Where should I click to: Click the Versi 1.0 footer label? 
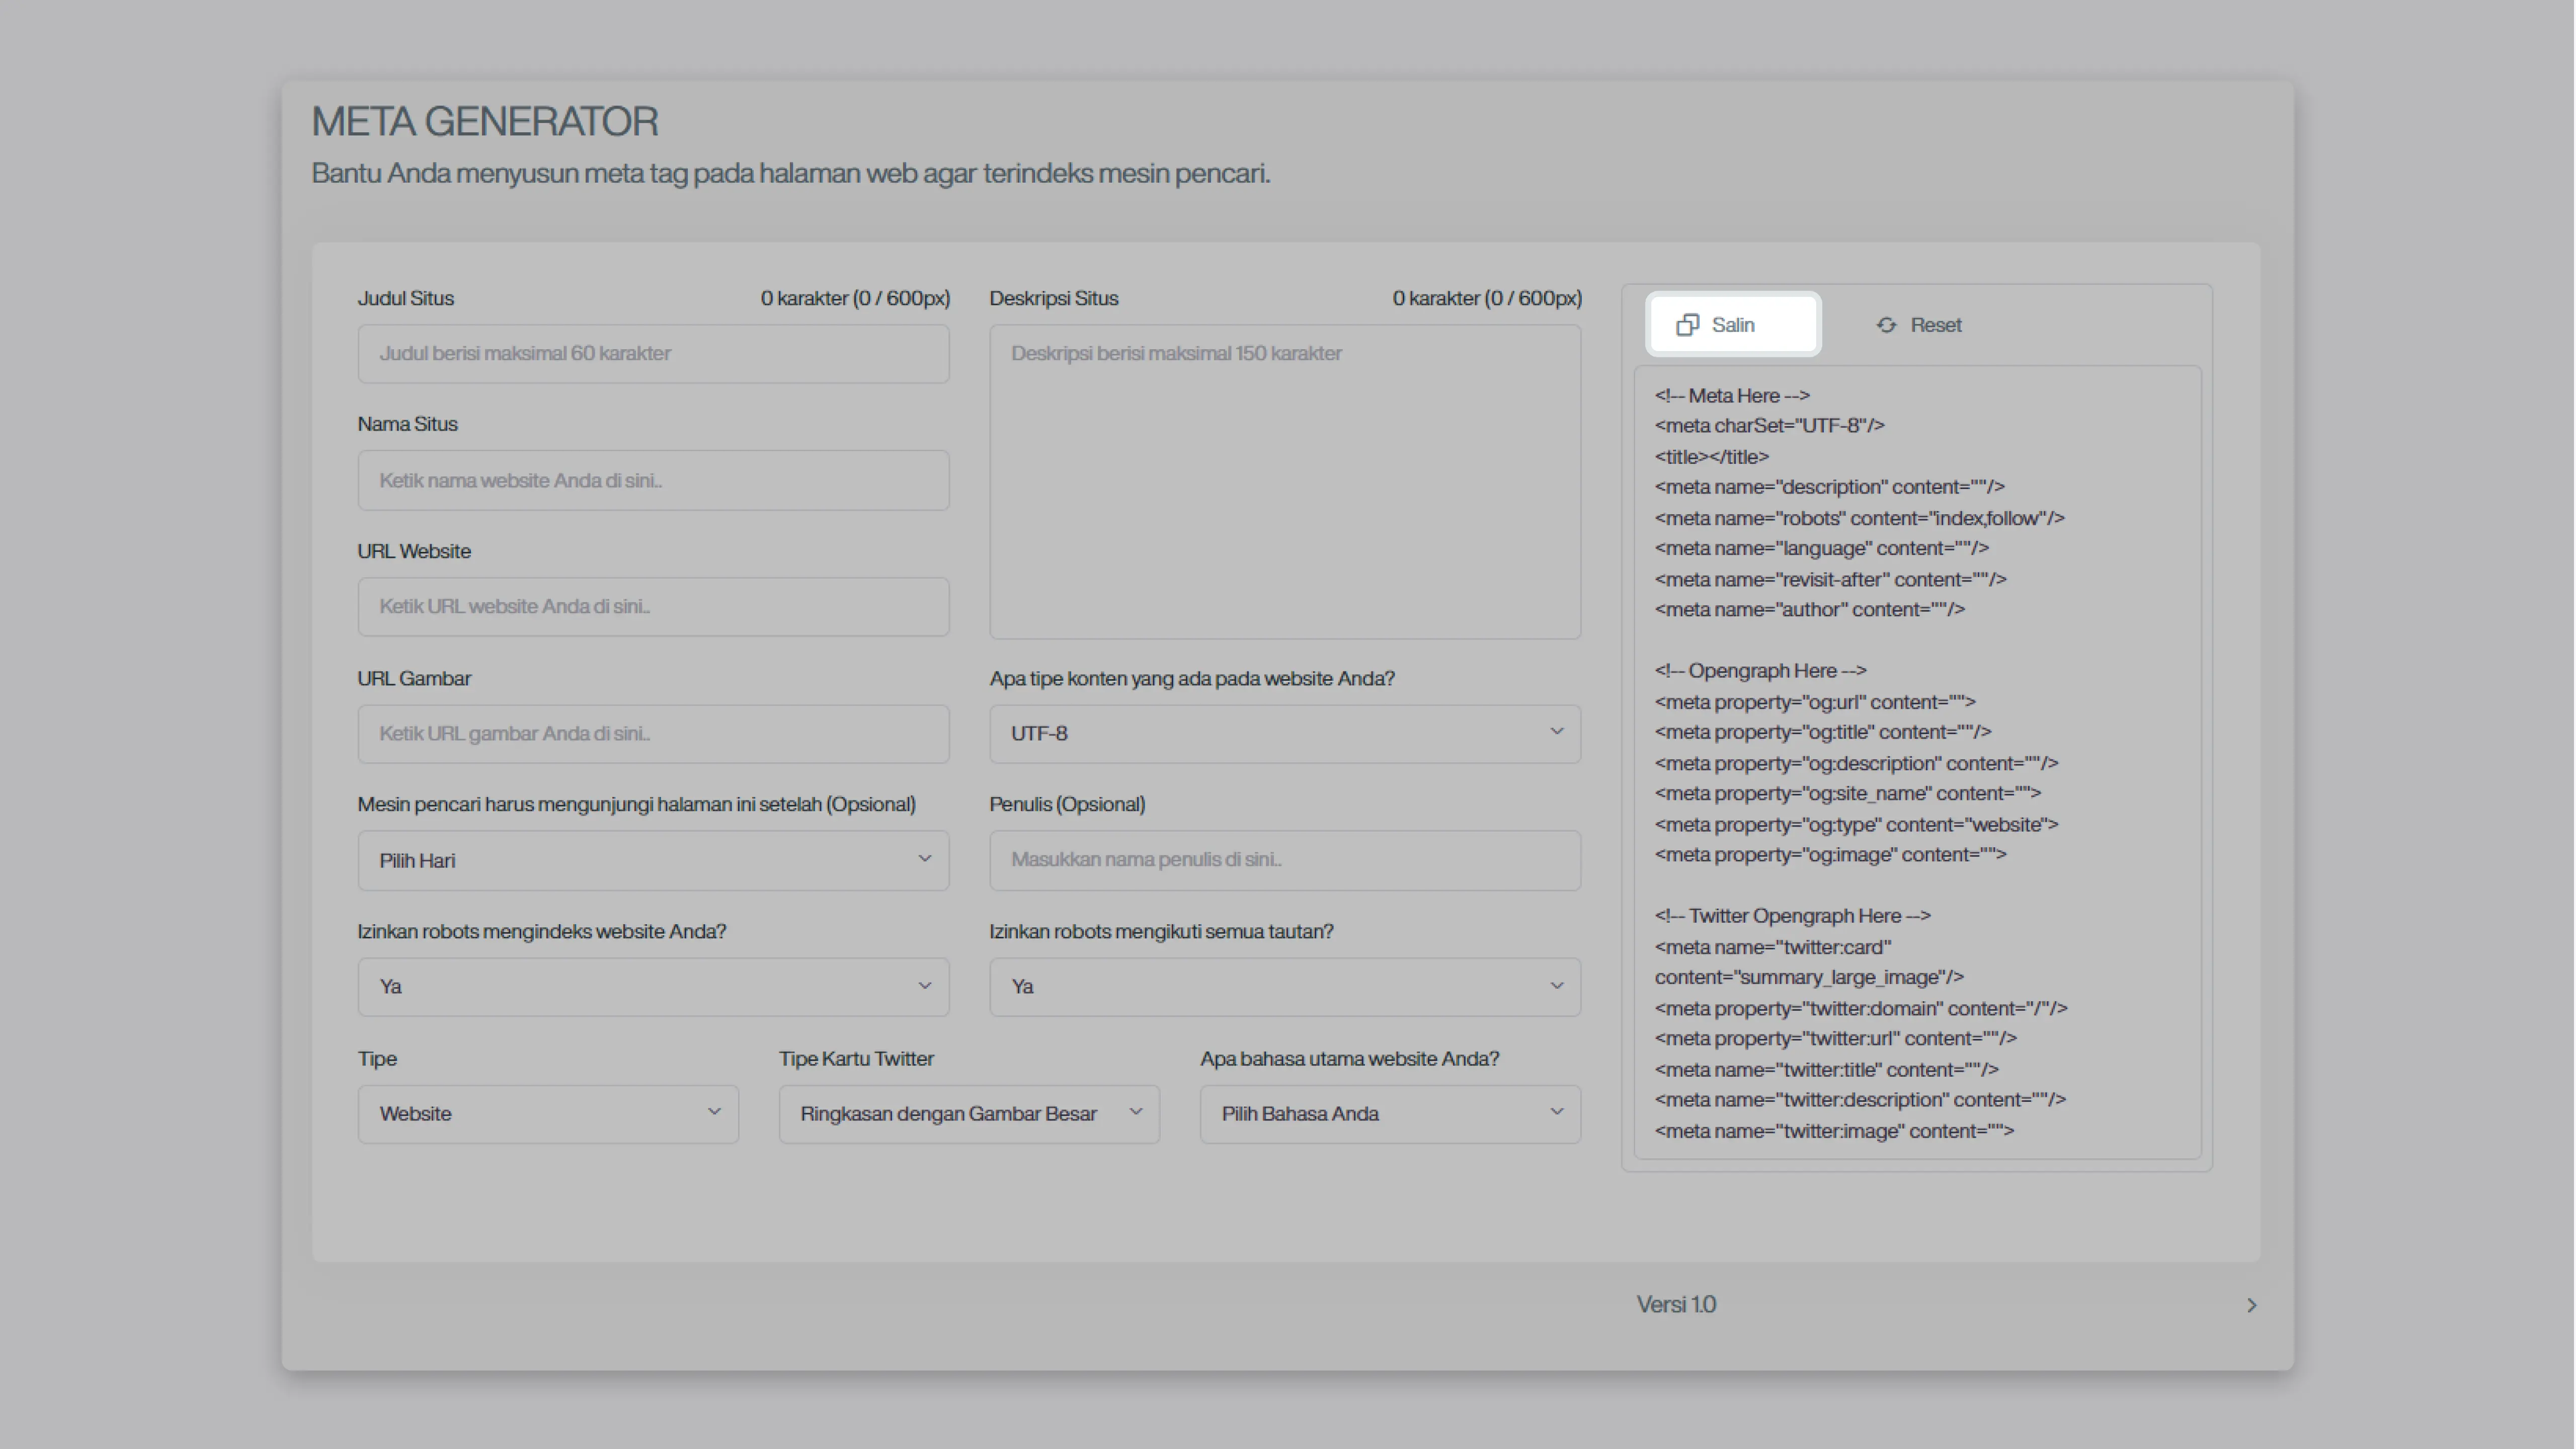click(x=1675, y=1304)
